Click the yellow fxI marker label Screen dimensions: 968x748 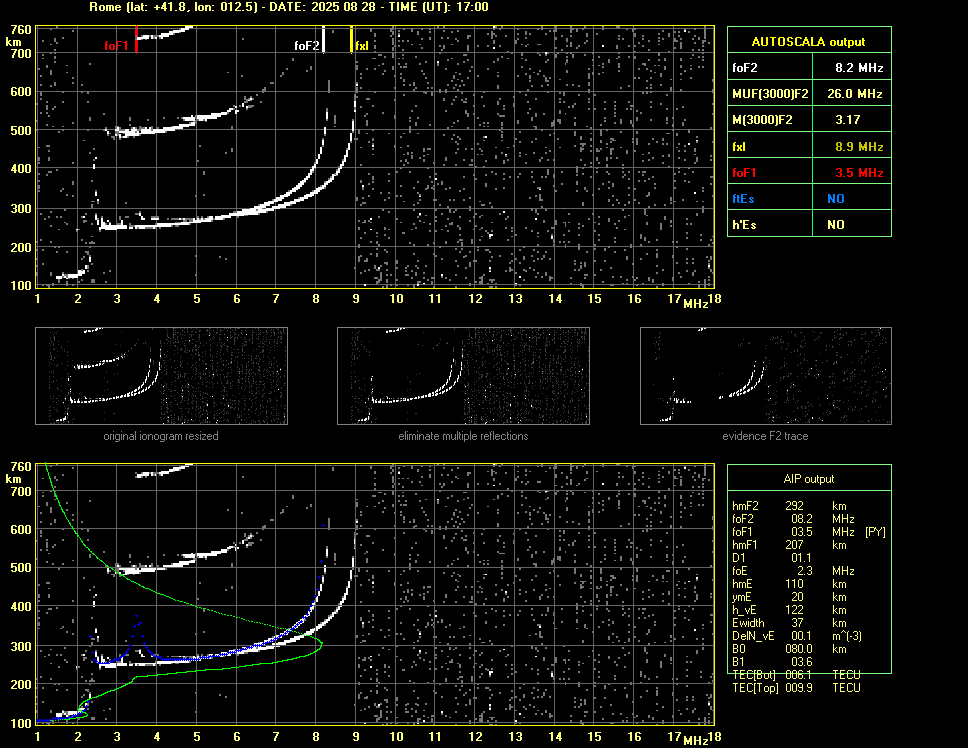pos(362,46)
